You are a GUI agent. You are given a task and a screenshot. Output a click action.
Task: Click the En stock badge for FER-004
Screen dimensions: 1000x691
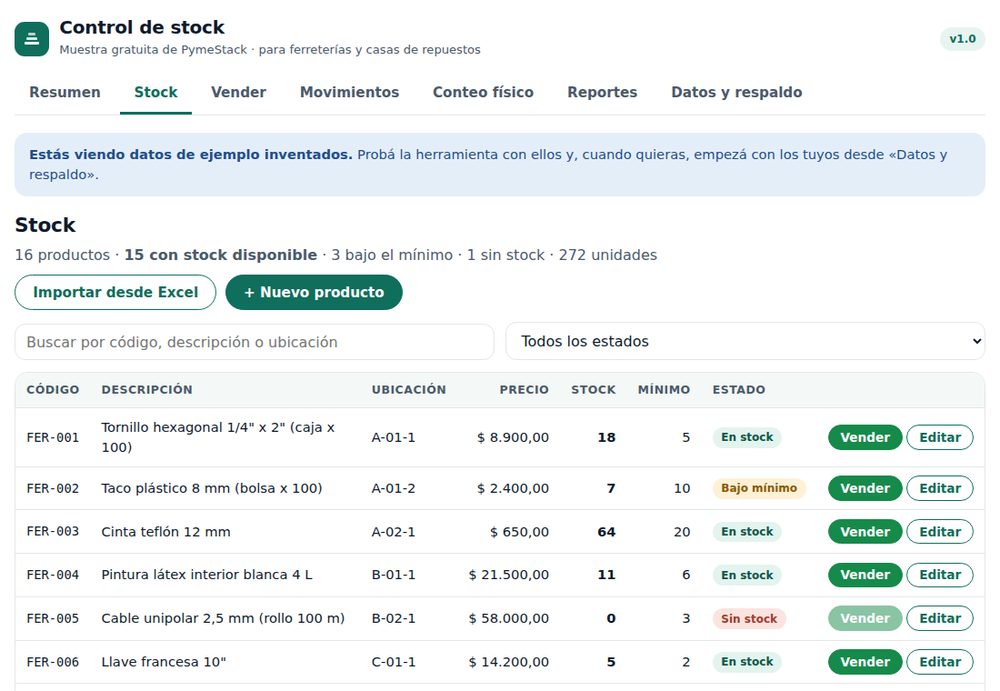747,575
